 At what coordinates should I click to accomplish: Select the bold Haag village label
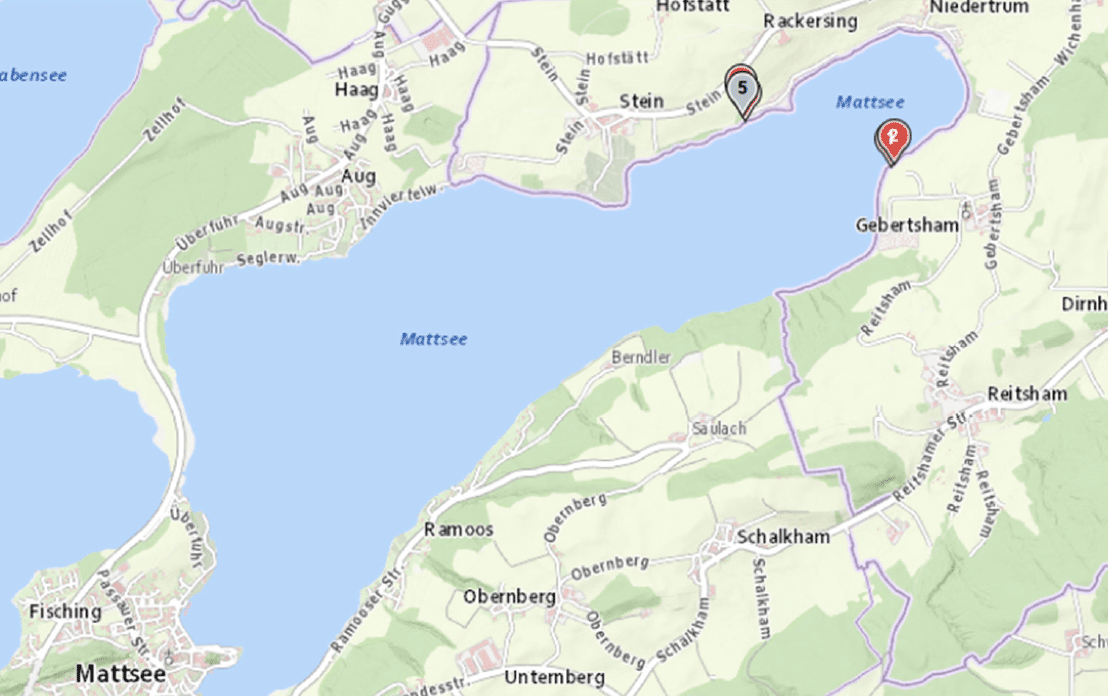pyautogui.click(x=356, y=90)
